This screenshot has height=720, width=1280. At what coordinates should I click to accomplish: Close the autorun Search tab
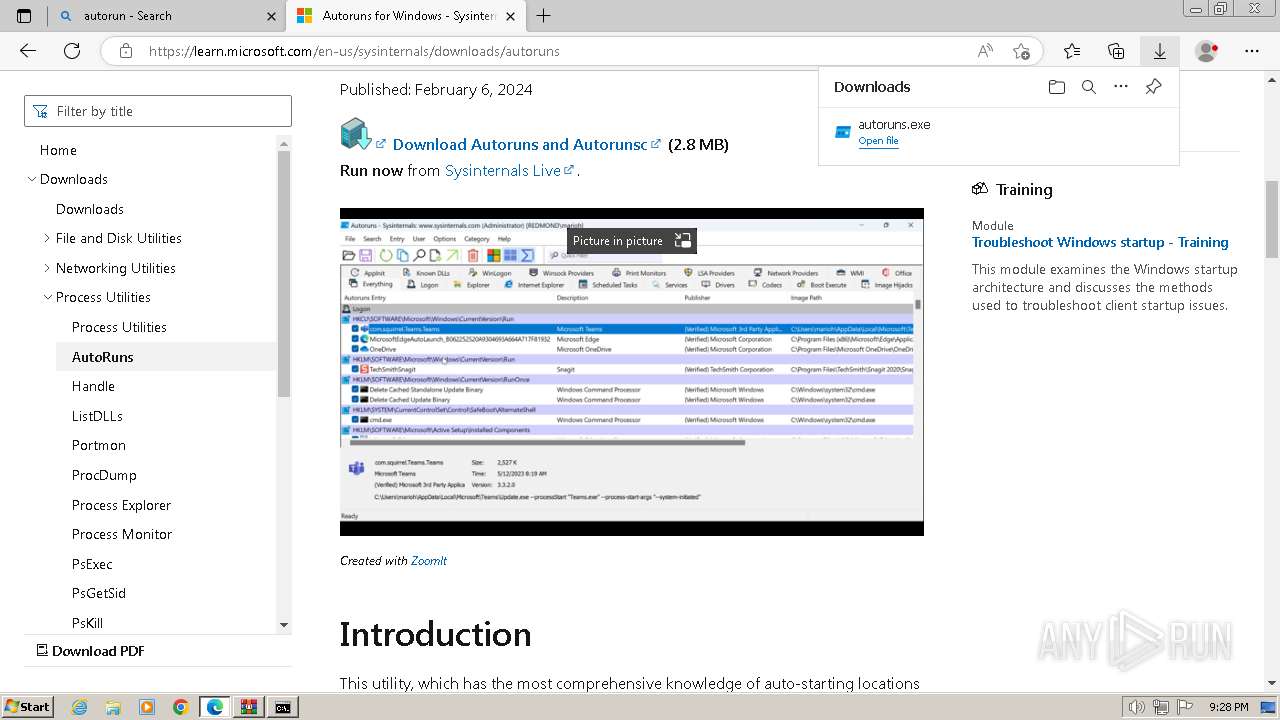(272, 16)
